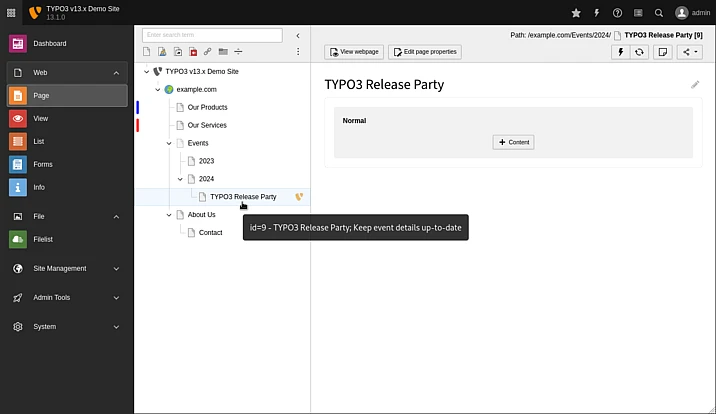
Task: Click the pencil icon to edit page title
Action: point(695,85)
